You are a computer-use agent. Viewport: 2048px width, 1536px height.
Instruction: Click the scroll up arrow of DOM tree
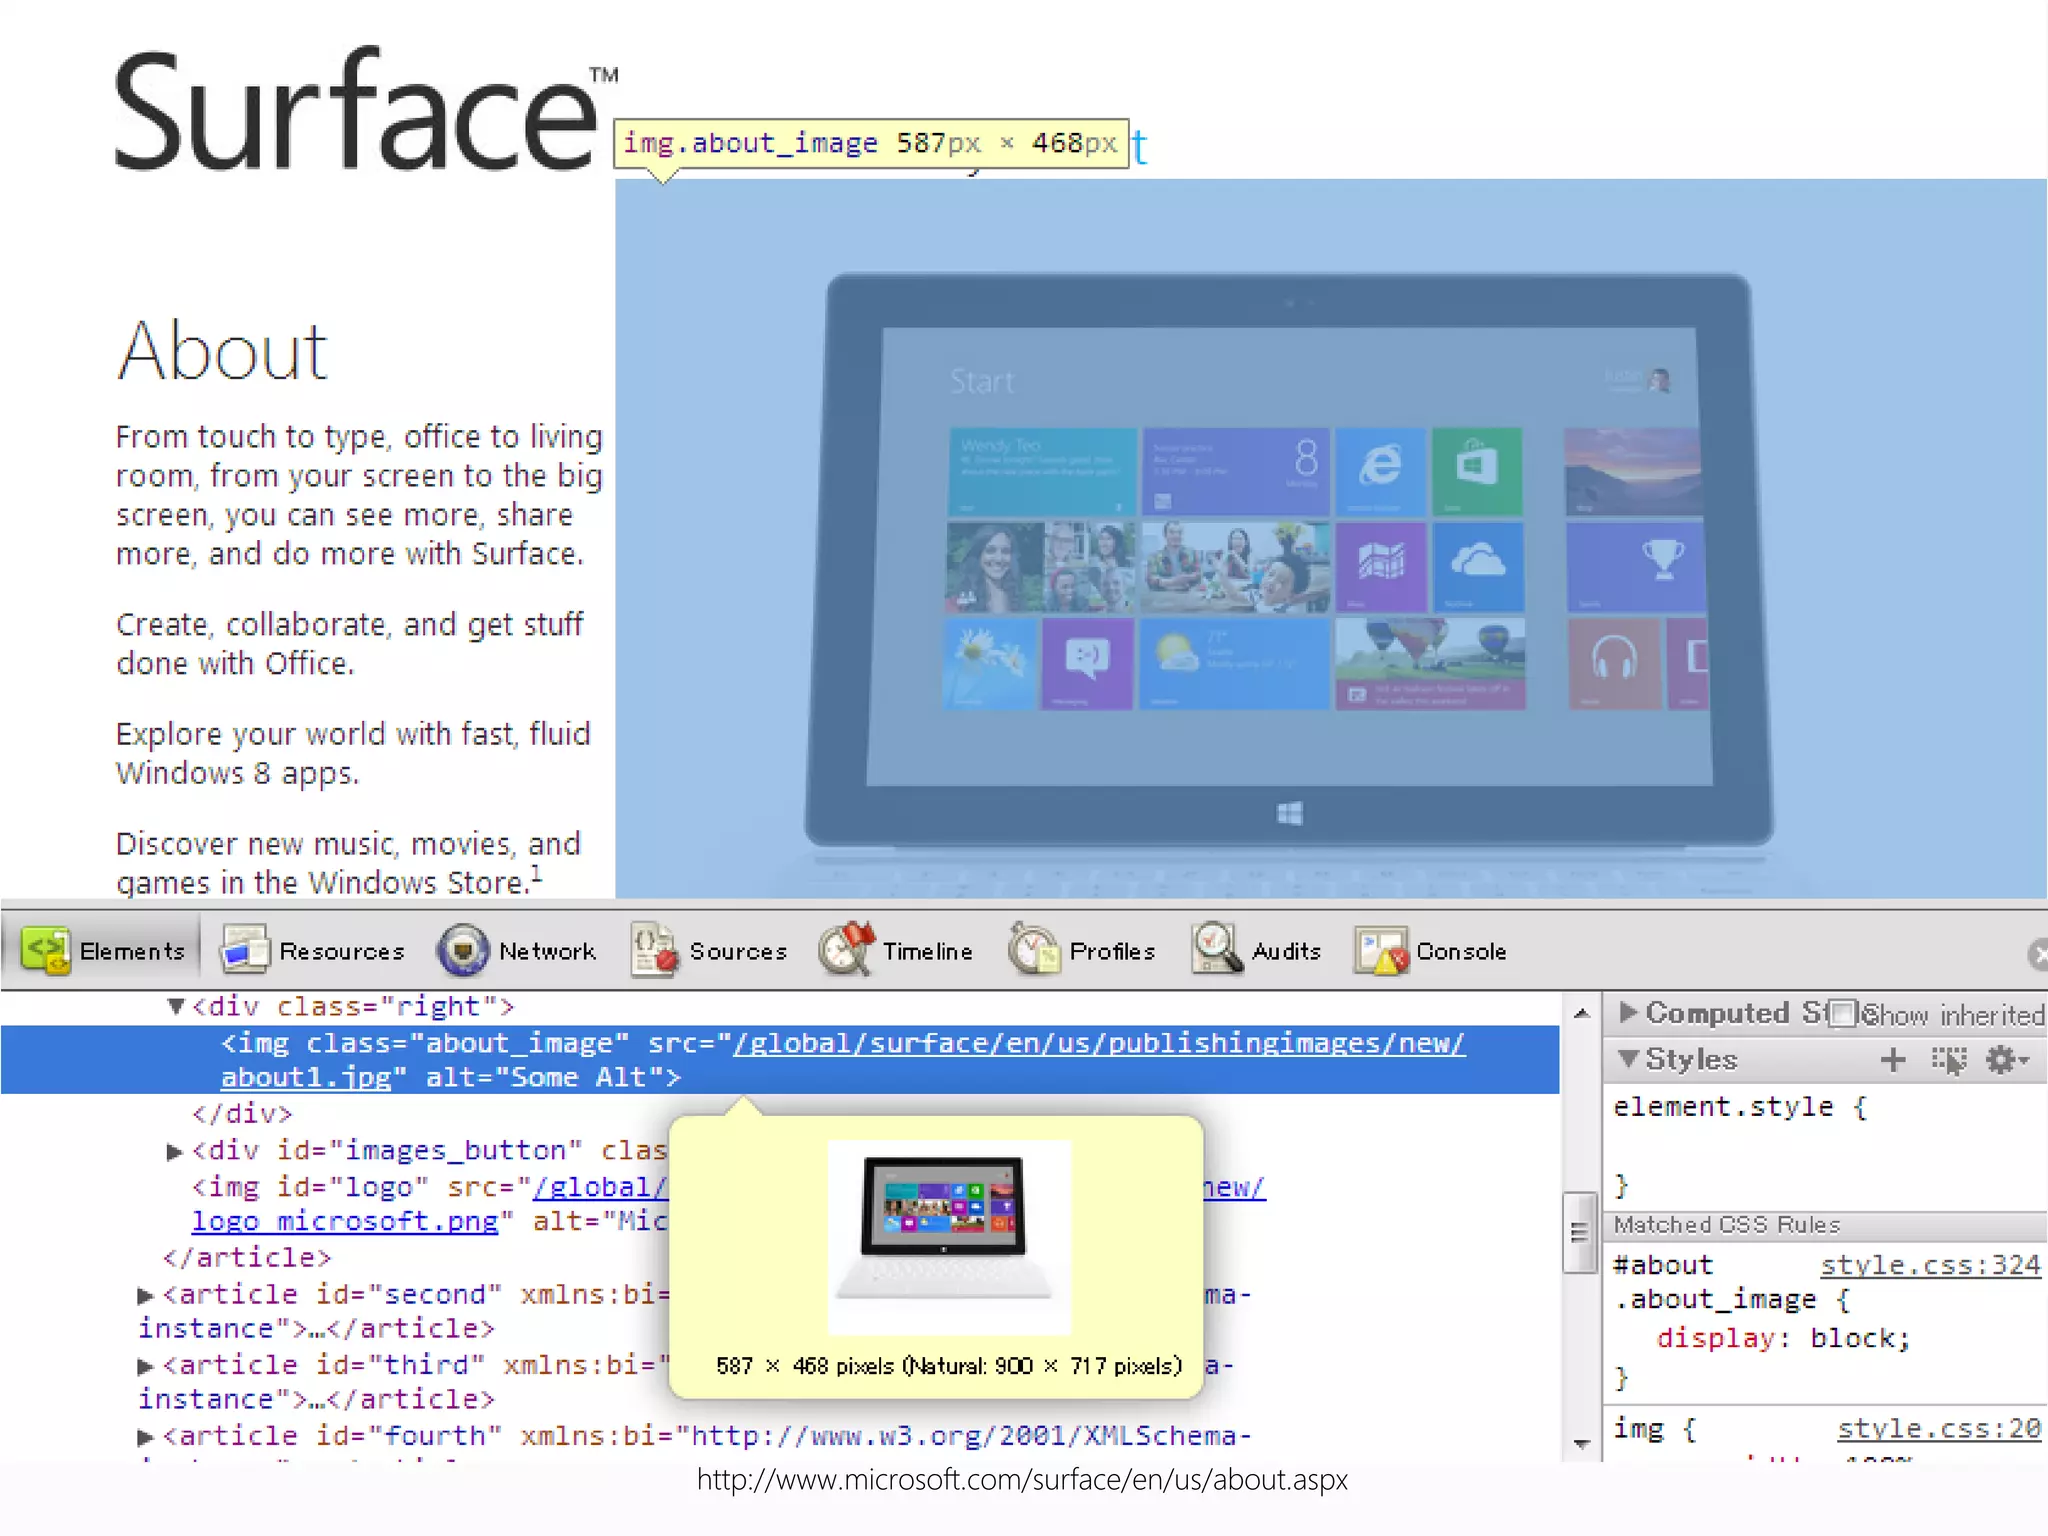1581,1013
